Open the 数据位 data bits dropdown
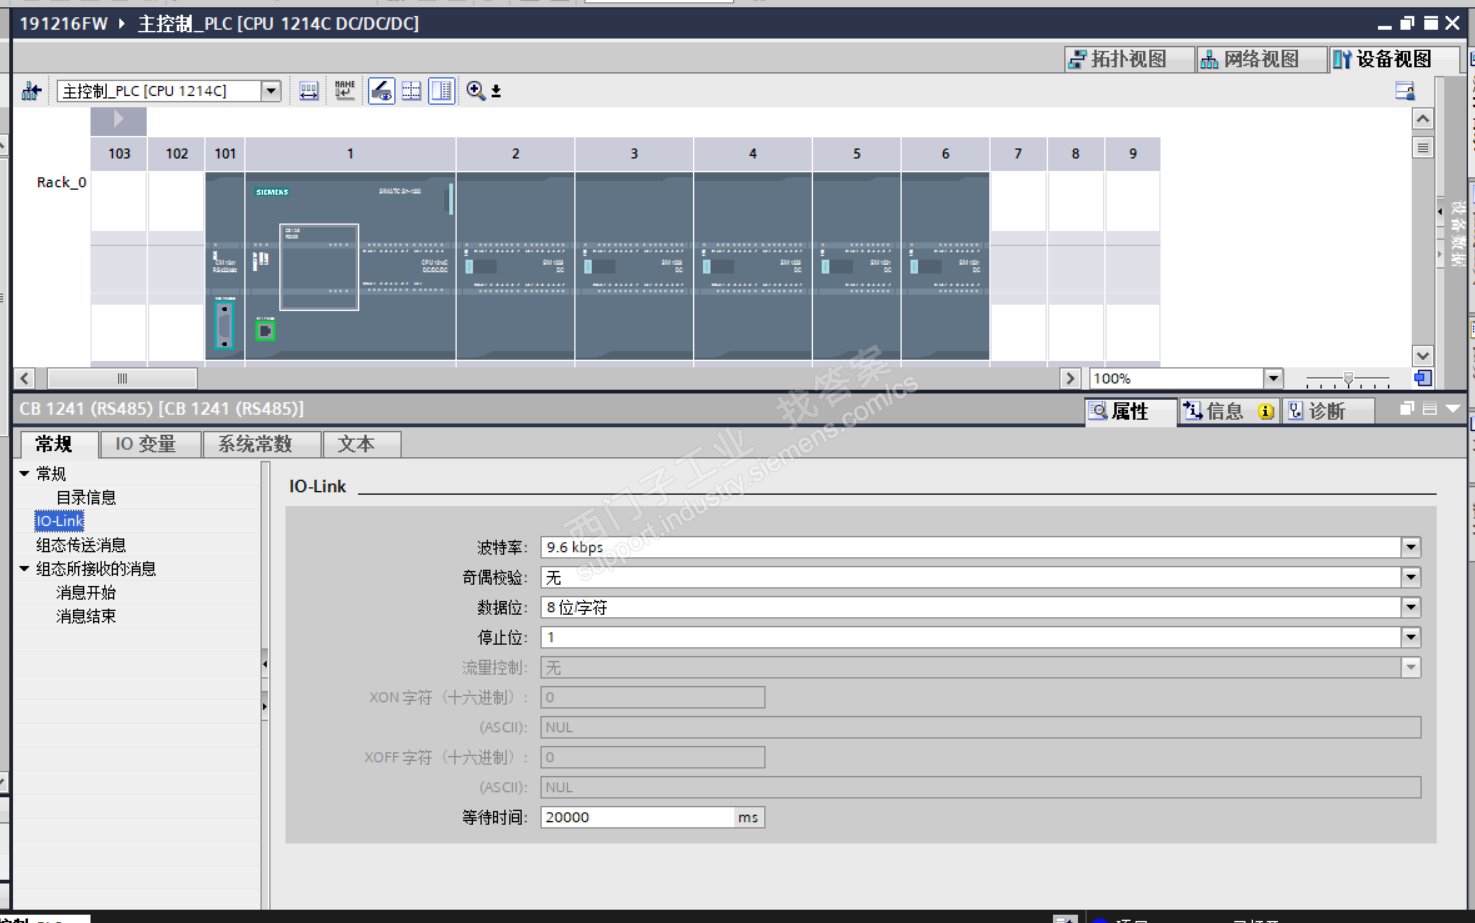This screenshot has width=1475, height=923. 1410,607
